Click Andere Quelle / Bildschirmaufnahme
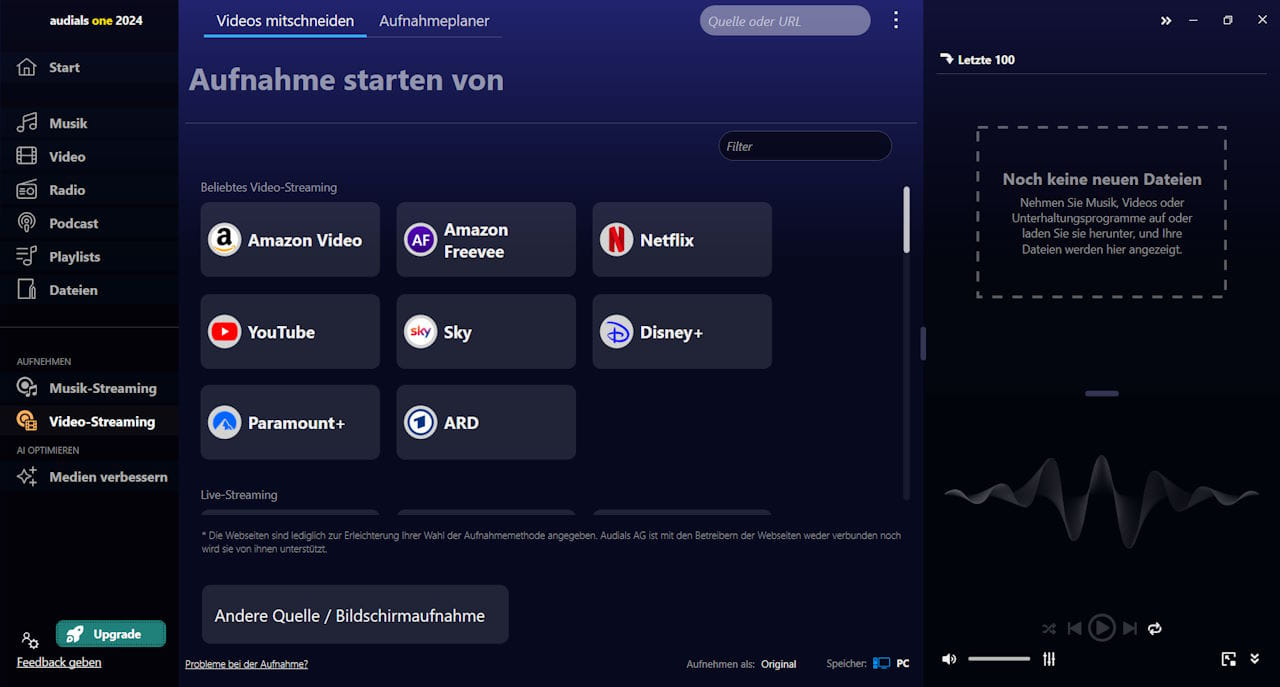1280x687 pixels. (x=354, y=615)
